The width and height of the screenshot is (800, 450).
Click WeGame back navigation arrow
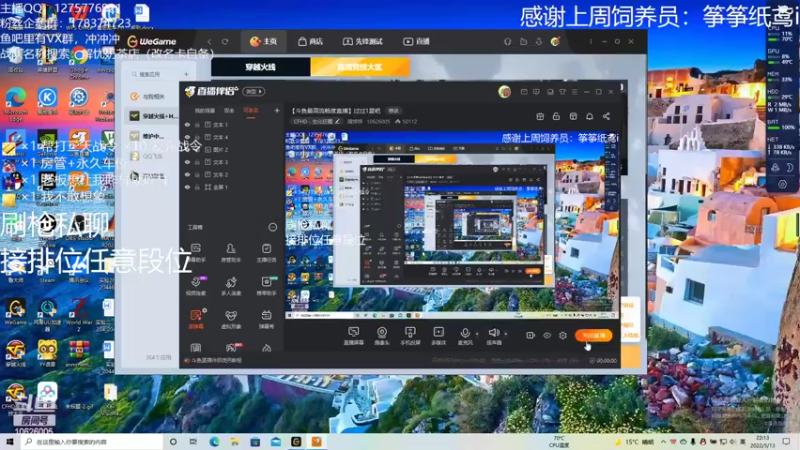click(x=209, y=41)
